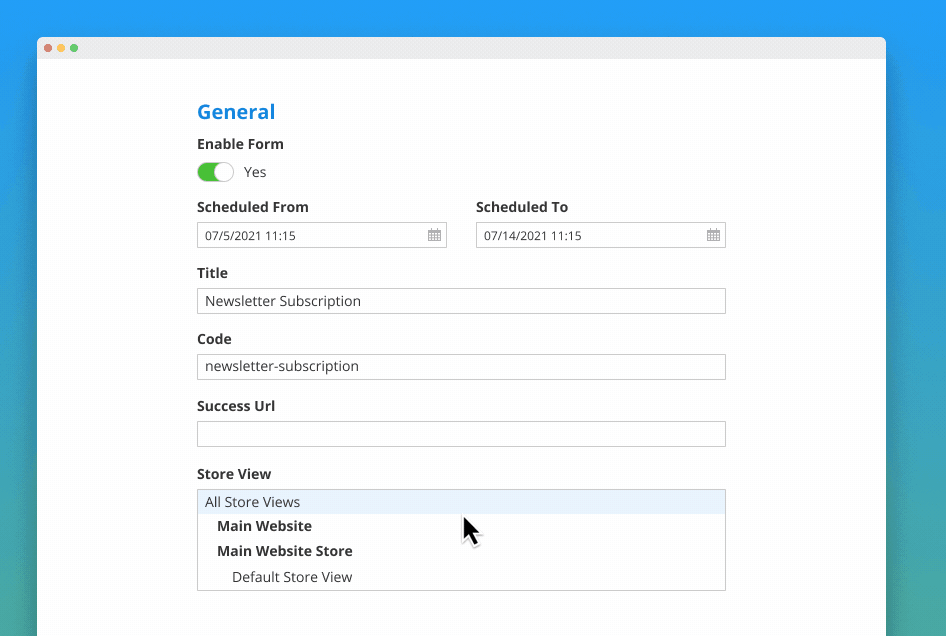
Task: Open the Scheduled To calendar picker
Action: click(x=713, y=235)
